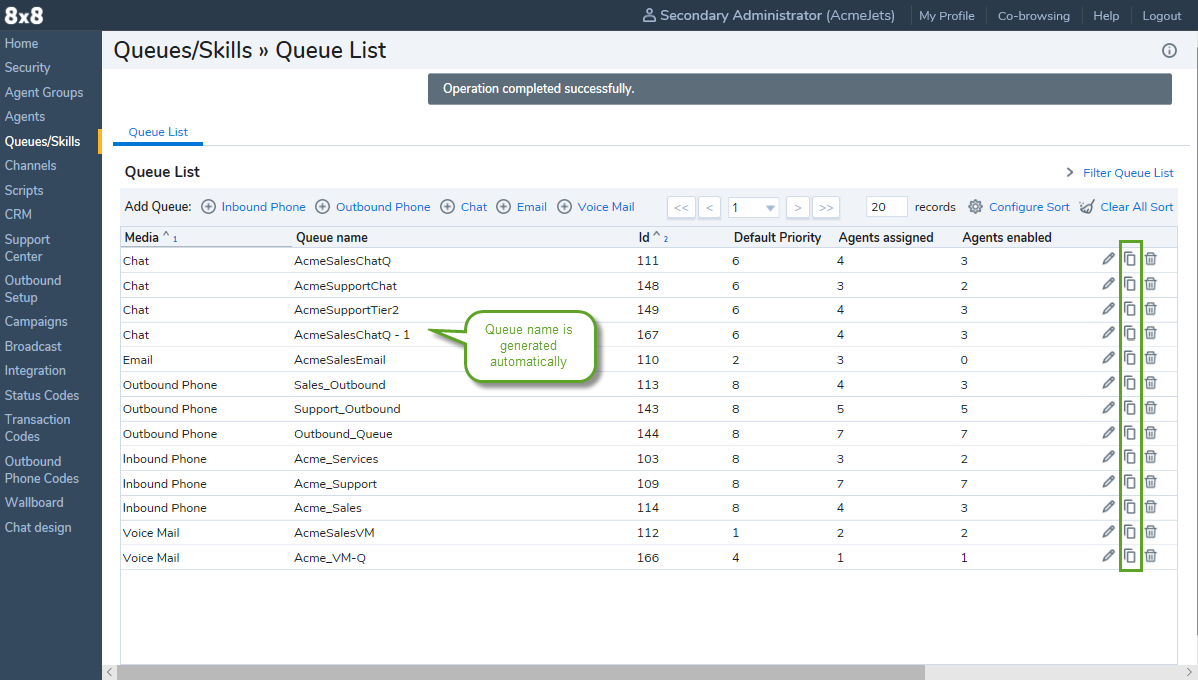Copy the AcmeSupportChat queue
Image resolution: width=1198 pixels, height=680 pixels.
[x=1129, y=284]
